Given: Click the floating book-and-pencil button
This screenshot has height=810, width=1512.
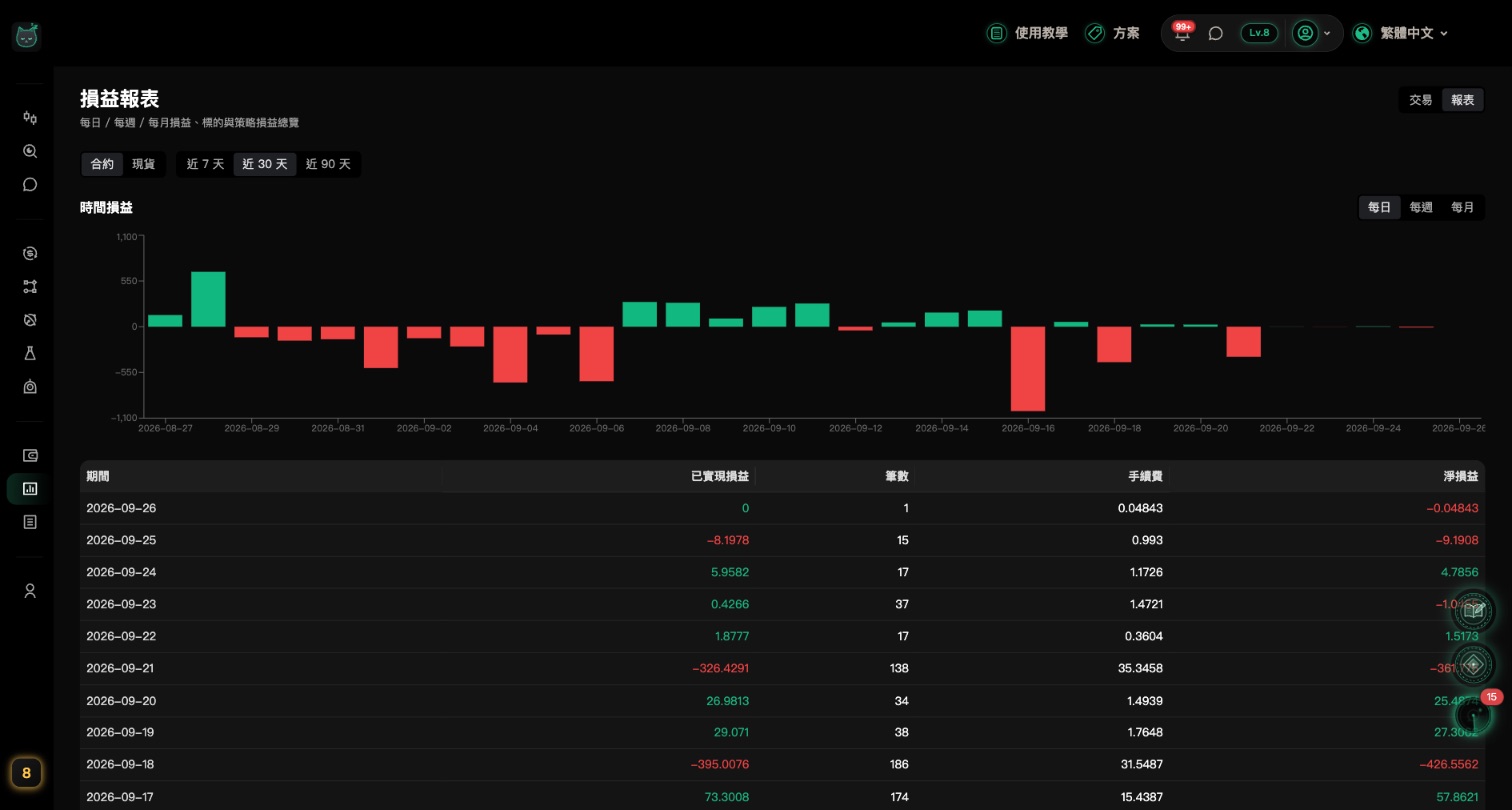Looking at the screenshot, I should pos(1473,610).
